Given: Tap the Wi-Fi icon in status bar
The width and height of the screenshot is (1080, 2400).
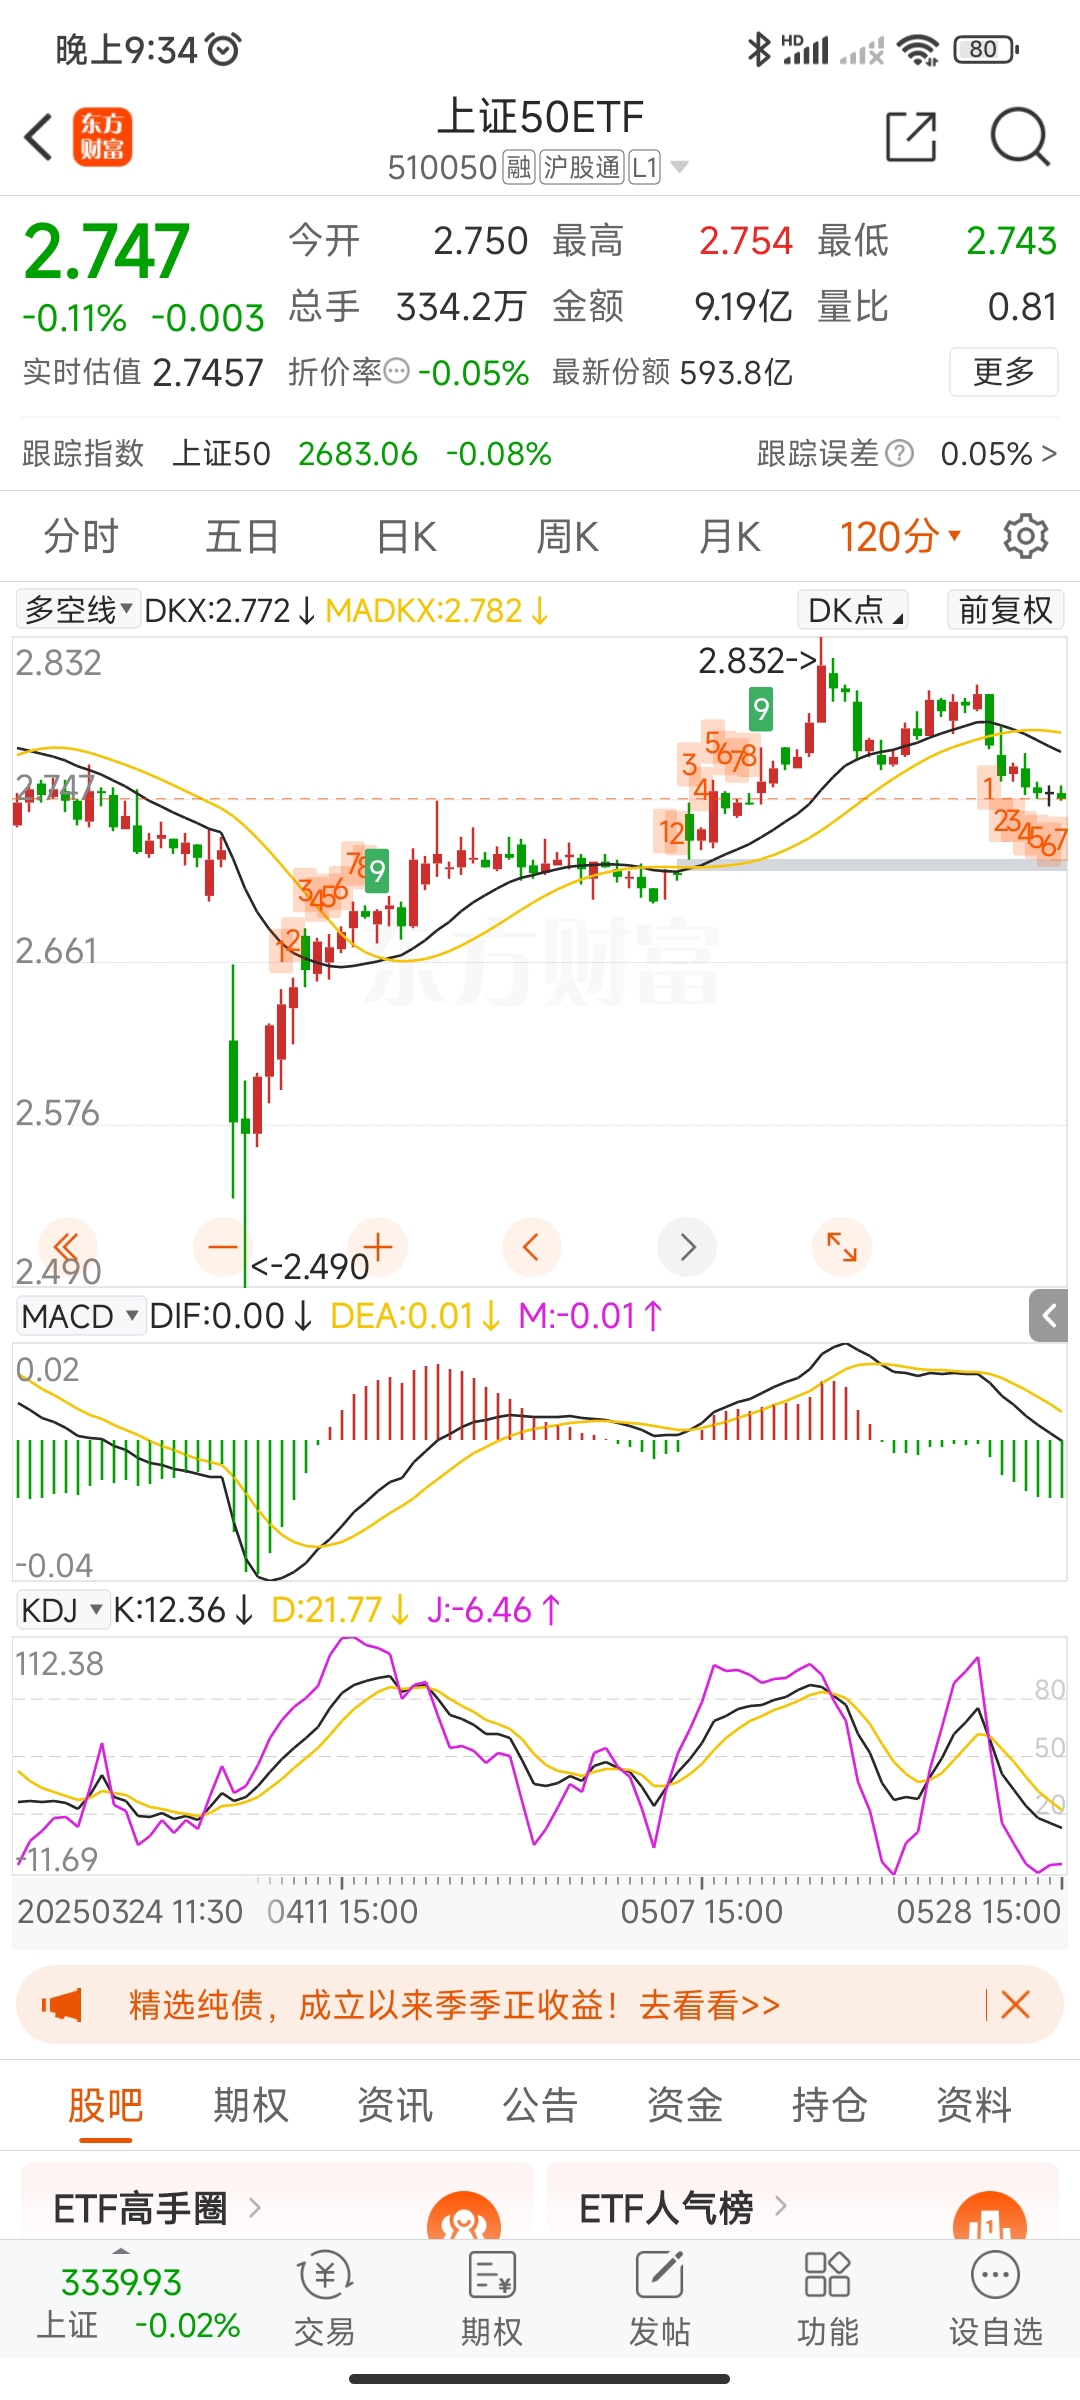Looking at the screenshot, I should (x=918, y=49).
